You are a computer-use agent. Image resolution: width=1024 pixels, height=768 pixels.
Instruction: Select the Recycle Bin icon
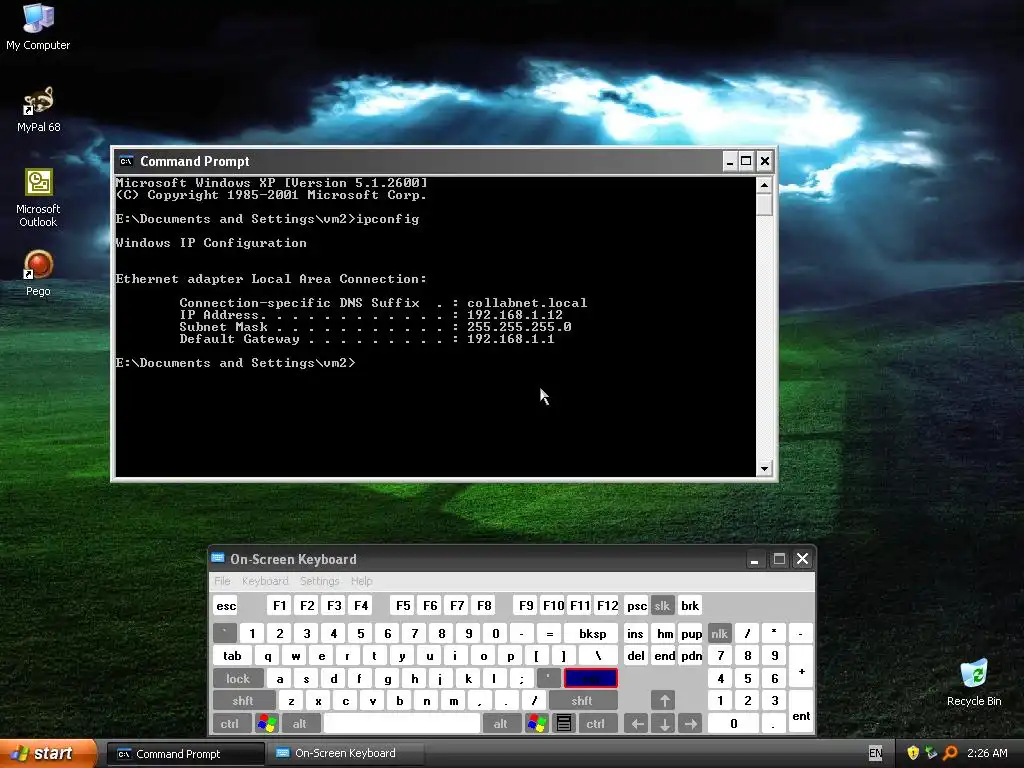pos(974,682)
